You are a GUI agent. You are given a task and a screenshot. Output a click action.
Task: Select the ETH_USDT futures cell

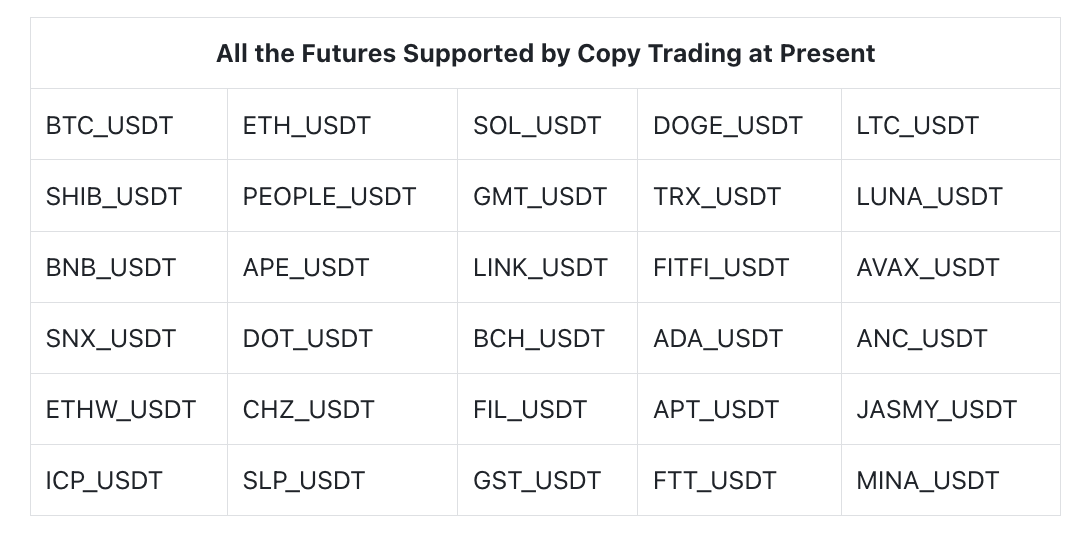point(306,126)
